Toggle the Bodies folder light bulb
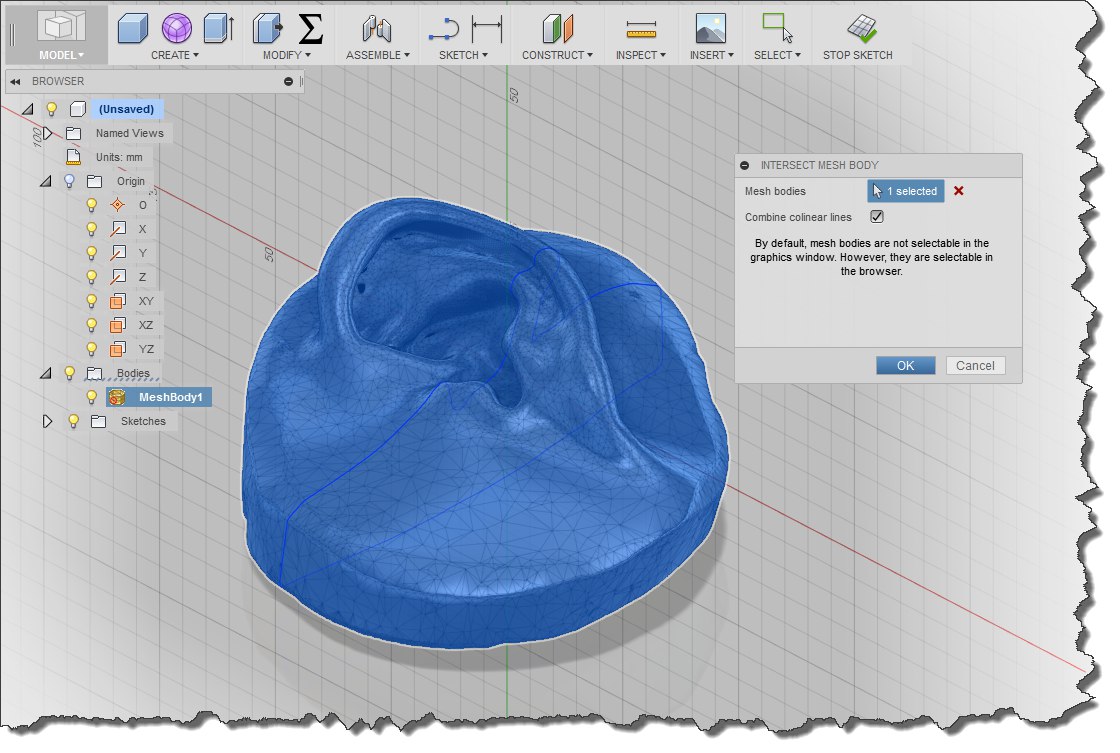The height and width of the screenshot is (753, 1120). pyautogui.click(x=69, y=373)
